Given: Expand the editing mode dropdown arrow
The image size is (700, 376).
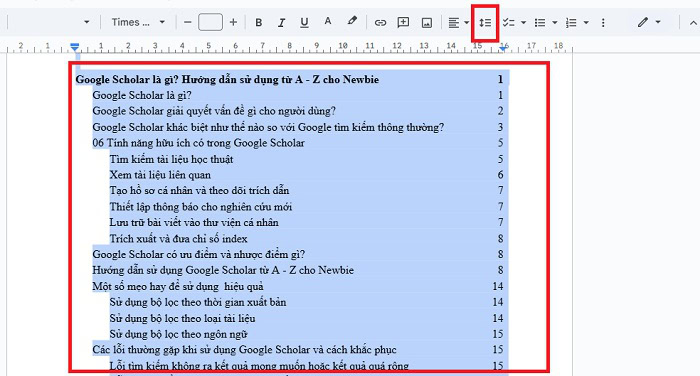Looking at the screenshot, I should tap(658, 22).
